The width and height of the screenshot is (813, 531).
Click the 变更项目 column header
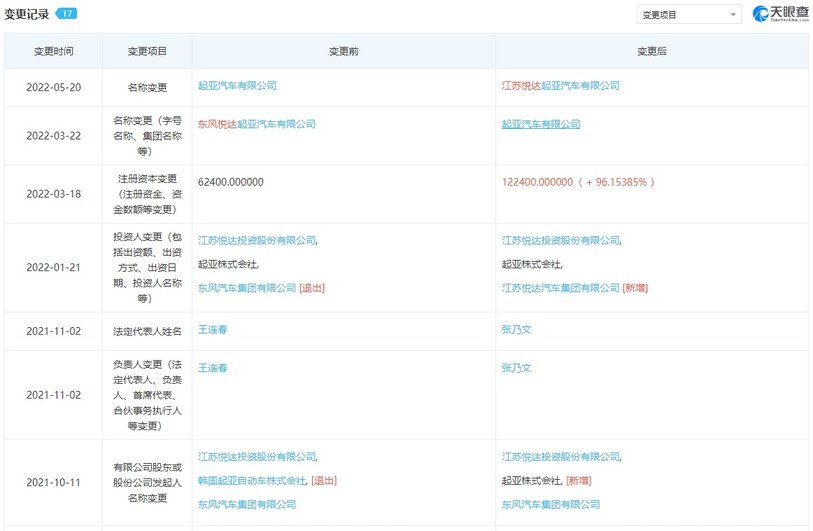click(x=147, y=51)
